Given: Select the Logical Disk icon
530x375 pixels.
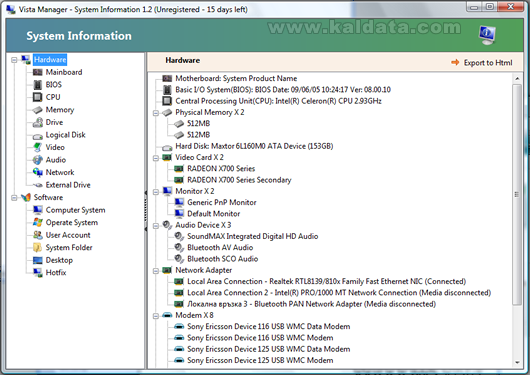Looking at the screenshot, I should tap(37, 136).
